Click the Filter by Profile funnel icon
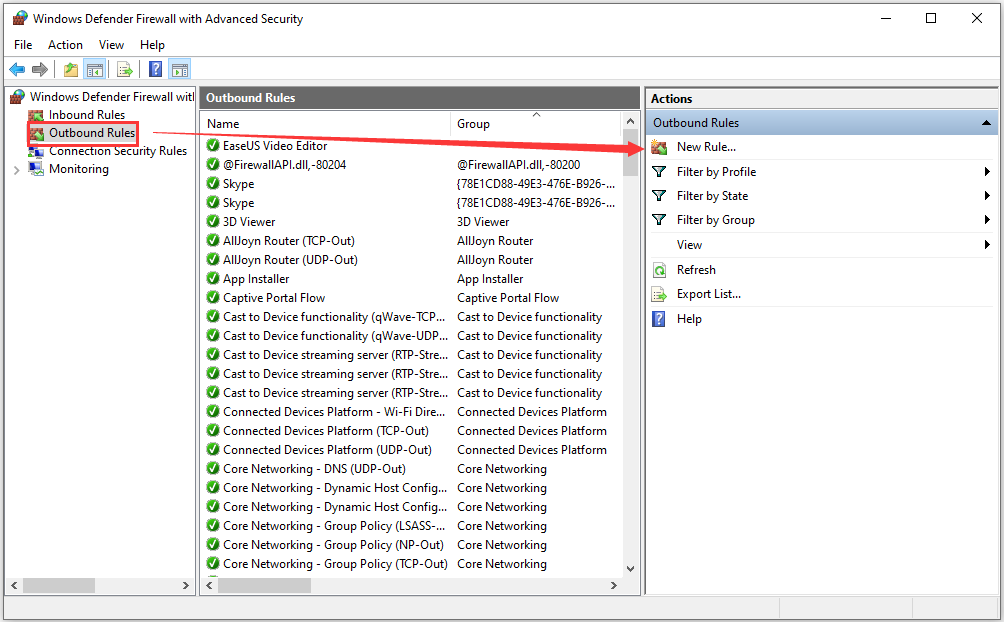Viewport: 1004px width, 622px height. coord(659,172)
